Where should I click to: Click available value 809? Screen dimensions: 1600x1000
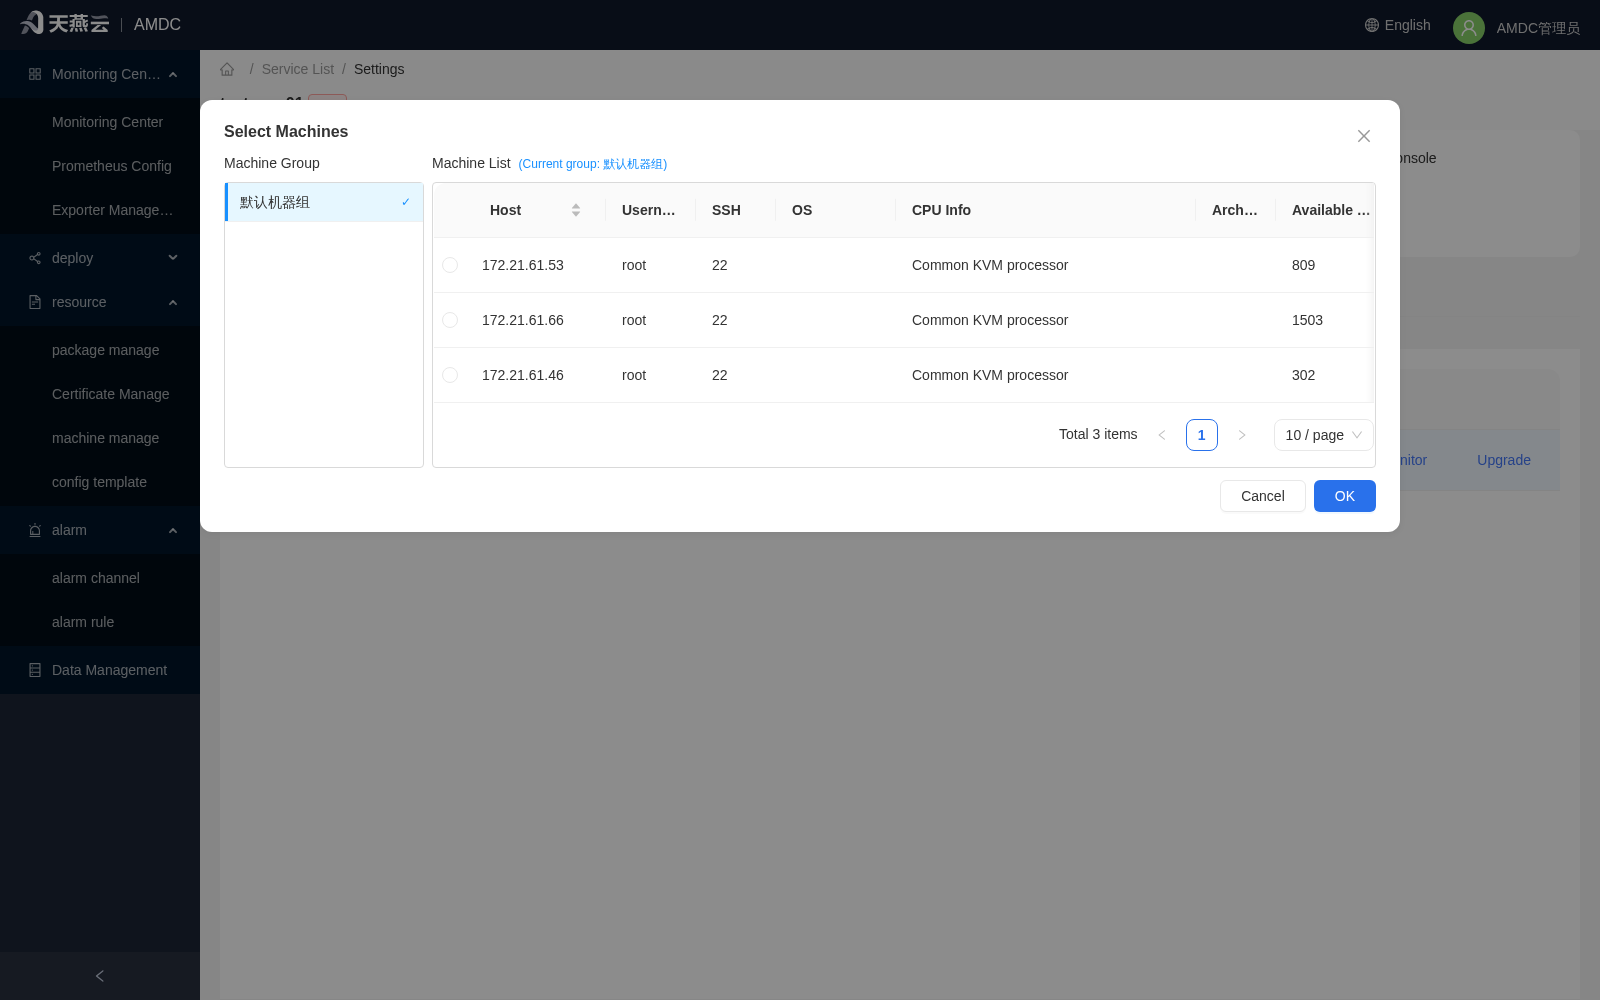click(x=1303, y=265)
